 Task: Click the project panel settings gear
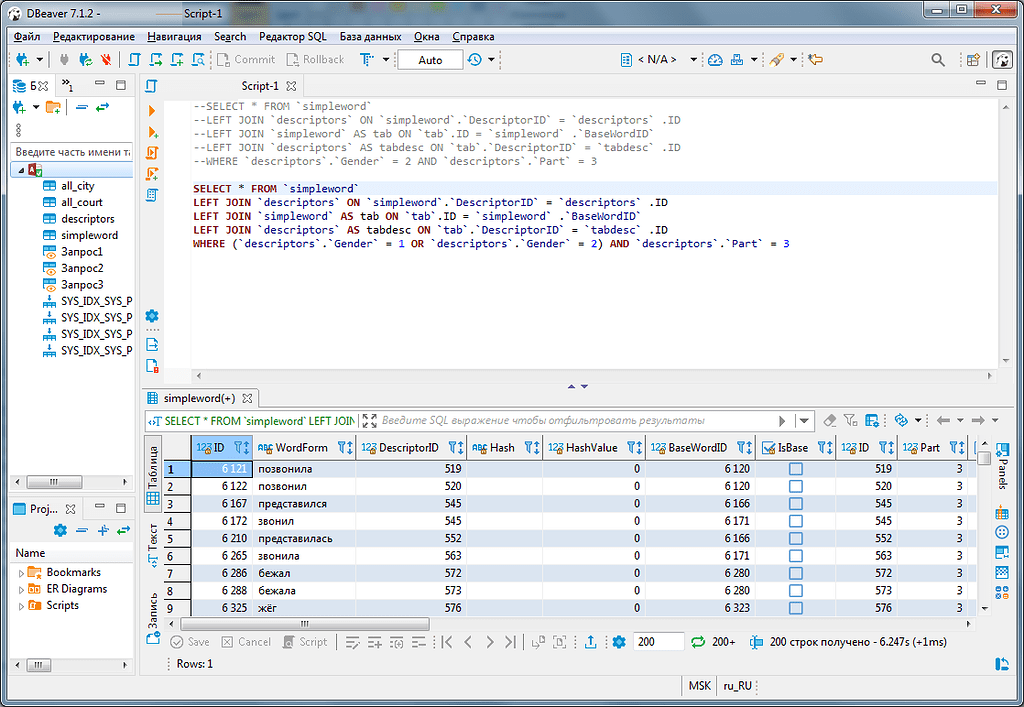60,531
